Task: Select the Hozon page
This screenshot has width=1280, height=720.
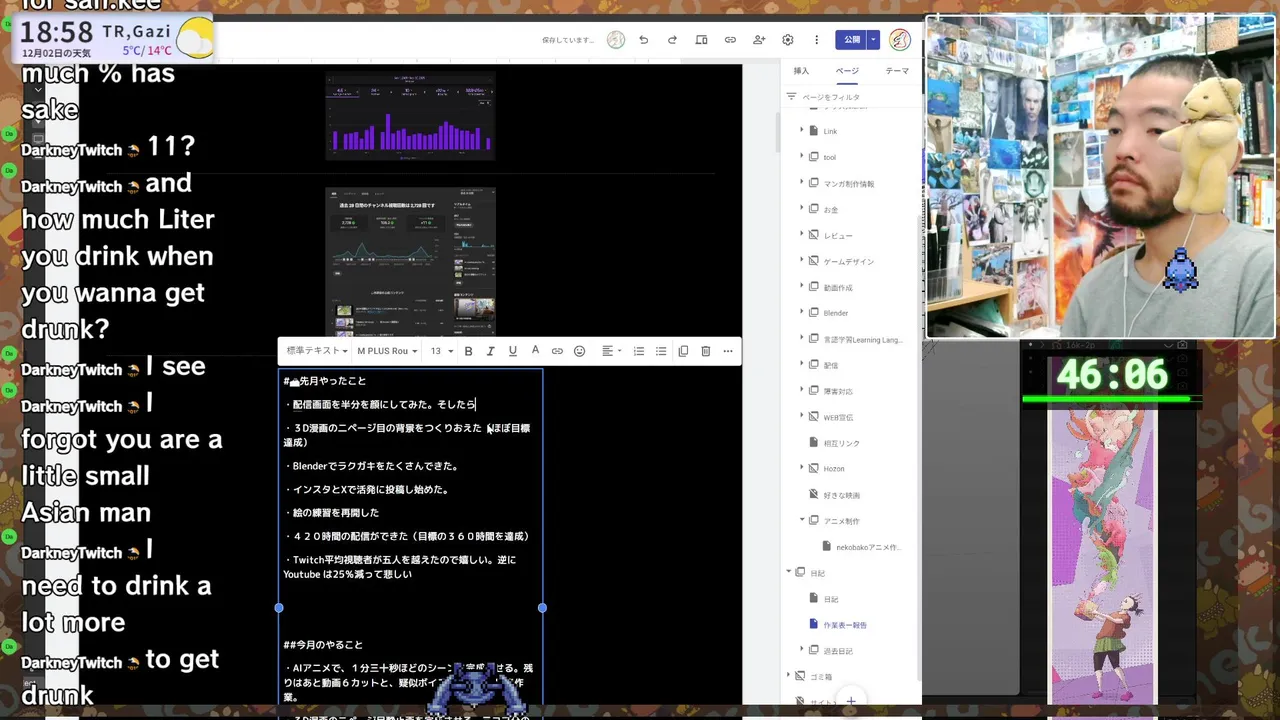Action: click(834, 469)
